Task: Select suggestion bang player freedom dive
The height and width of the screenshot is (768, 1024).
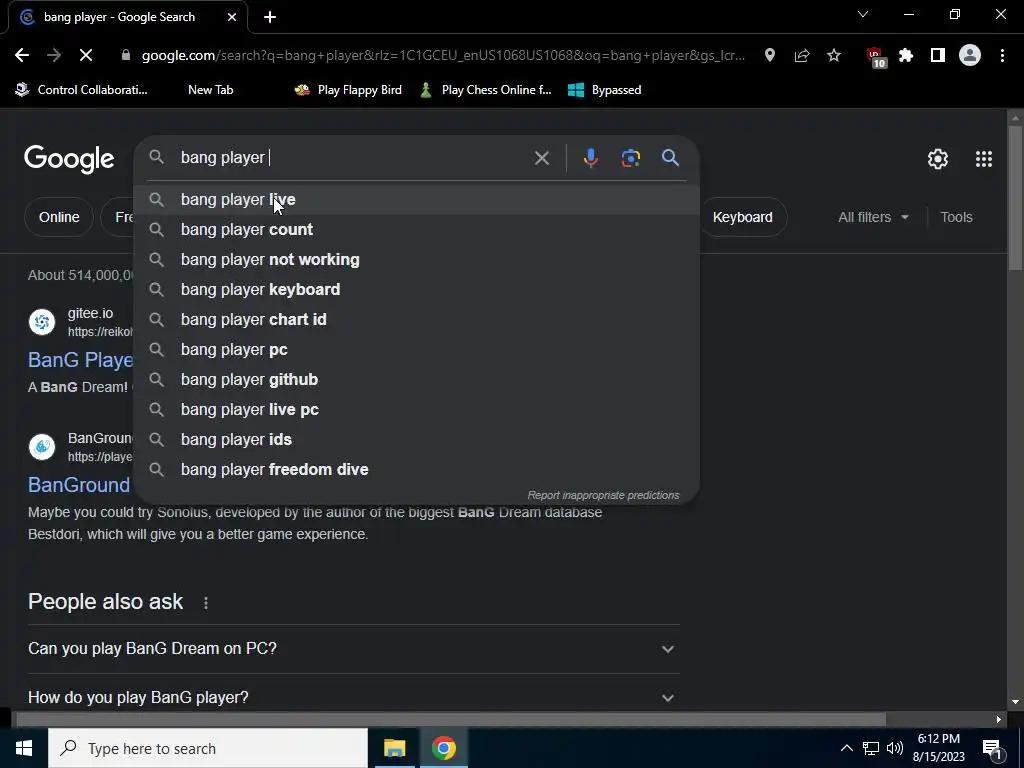Action: [417, 470]
